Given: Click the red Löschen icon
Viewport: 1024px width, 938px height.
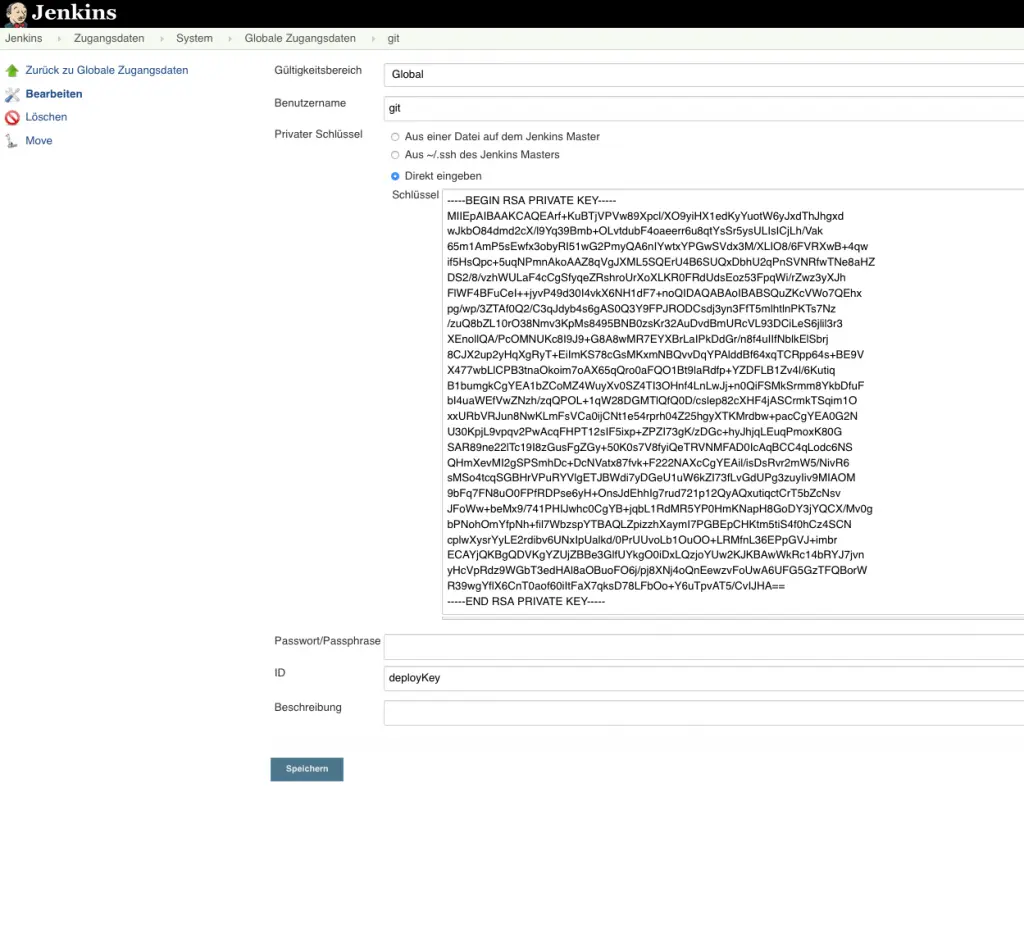Looking at the screenshot, I should [12, 117].
